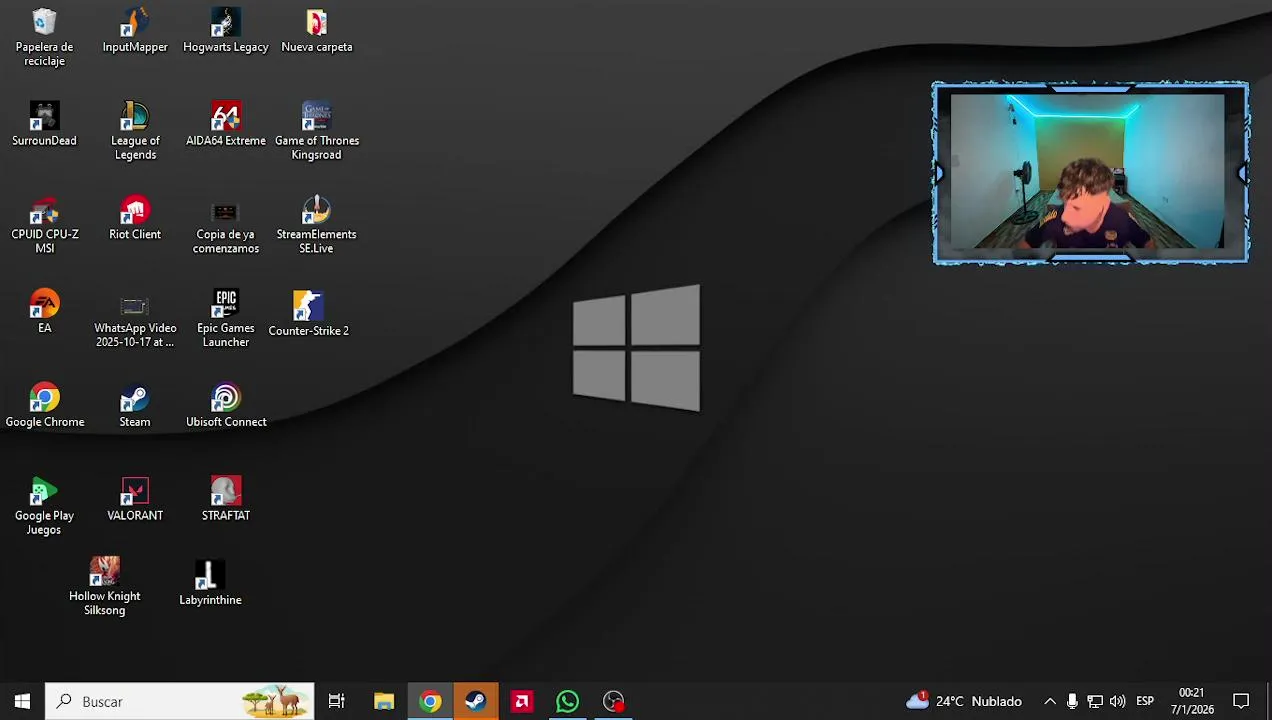Select the Google Play Juegos shortcut
The width and height of the screenshot is (1272, 720).
(x=44, y=506)
